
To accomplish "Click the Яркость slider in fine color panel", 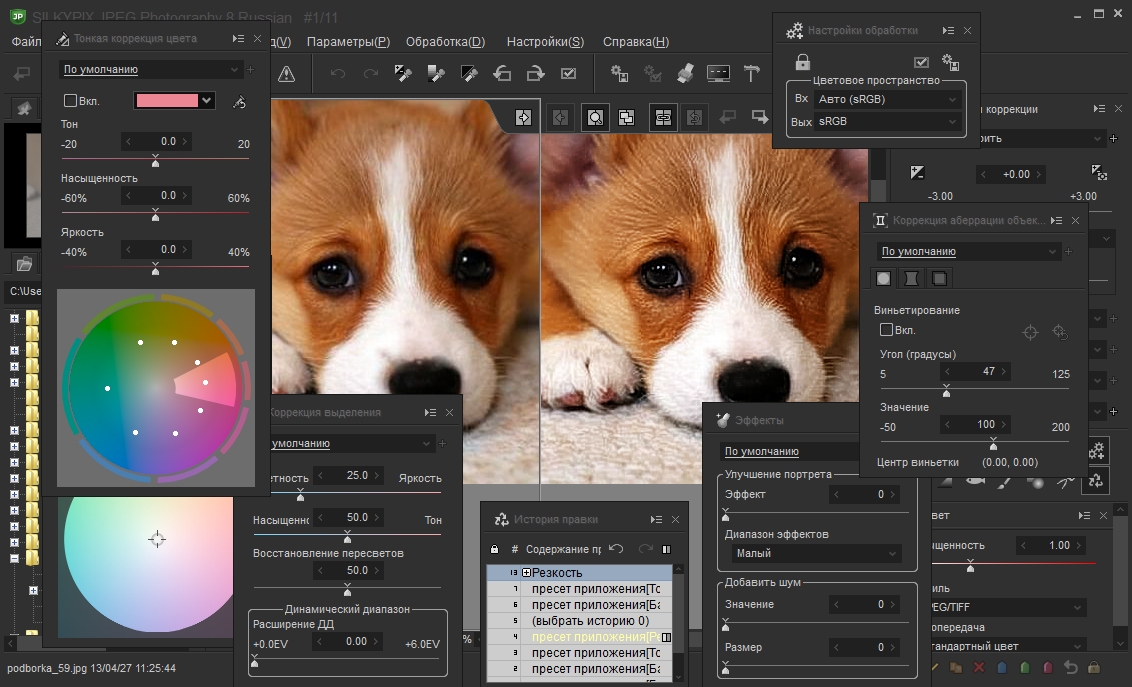I will tap(155, 267).
